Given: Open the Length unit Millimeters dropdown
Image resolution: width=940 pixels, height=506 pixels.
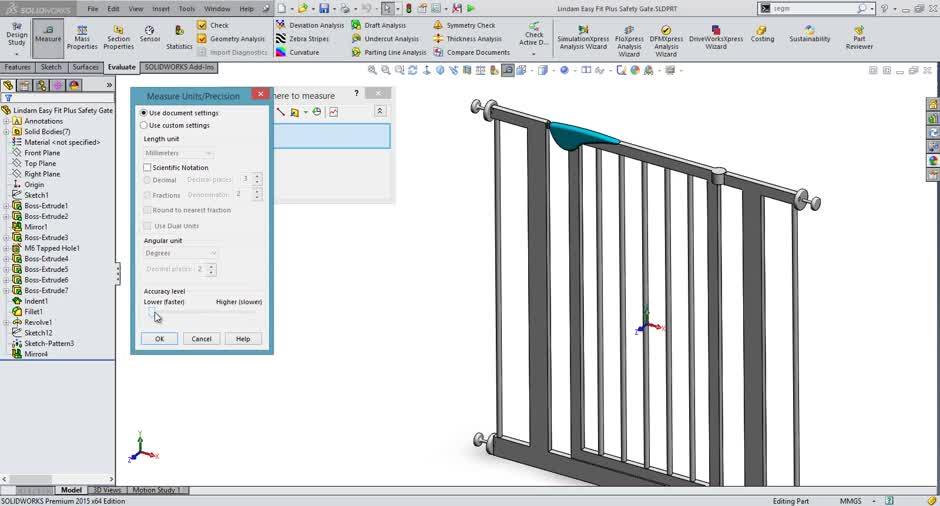Looking at the screenshot, I should click(x=178, y=153).
